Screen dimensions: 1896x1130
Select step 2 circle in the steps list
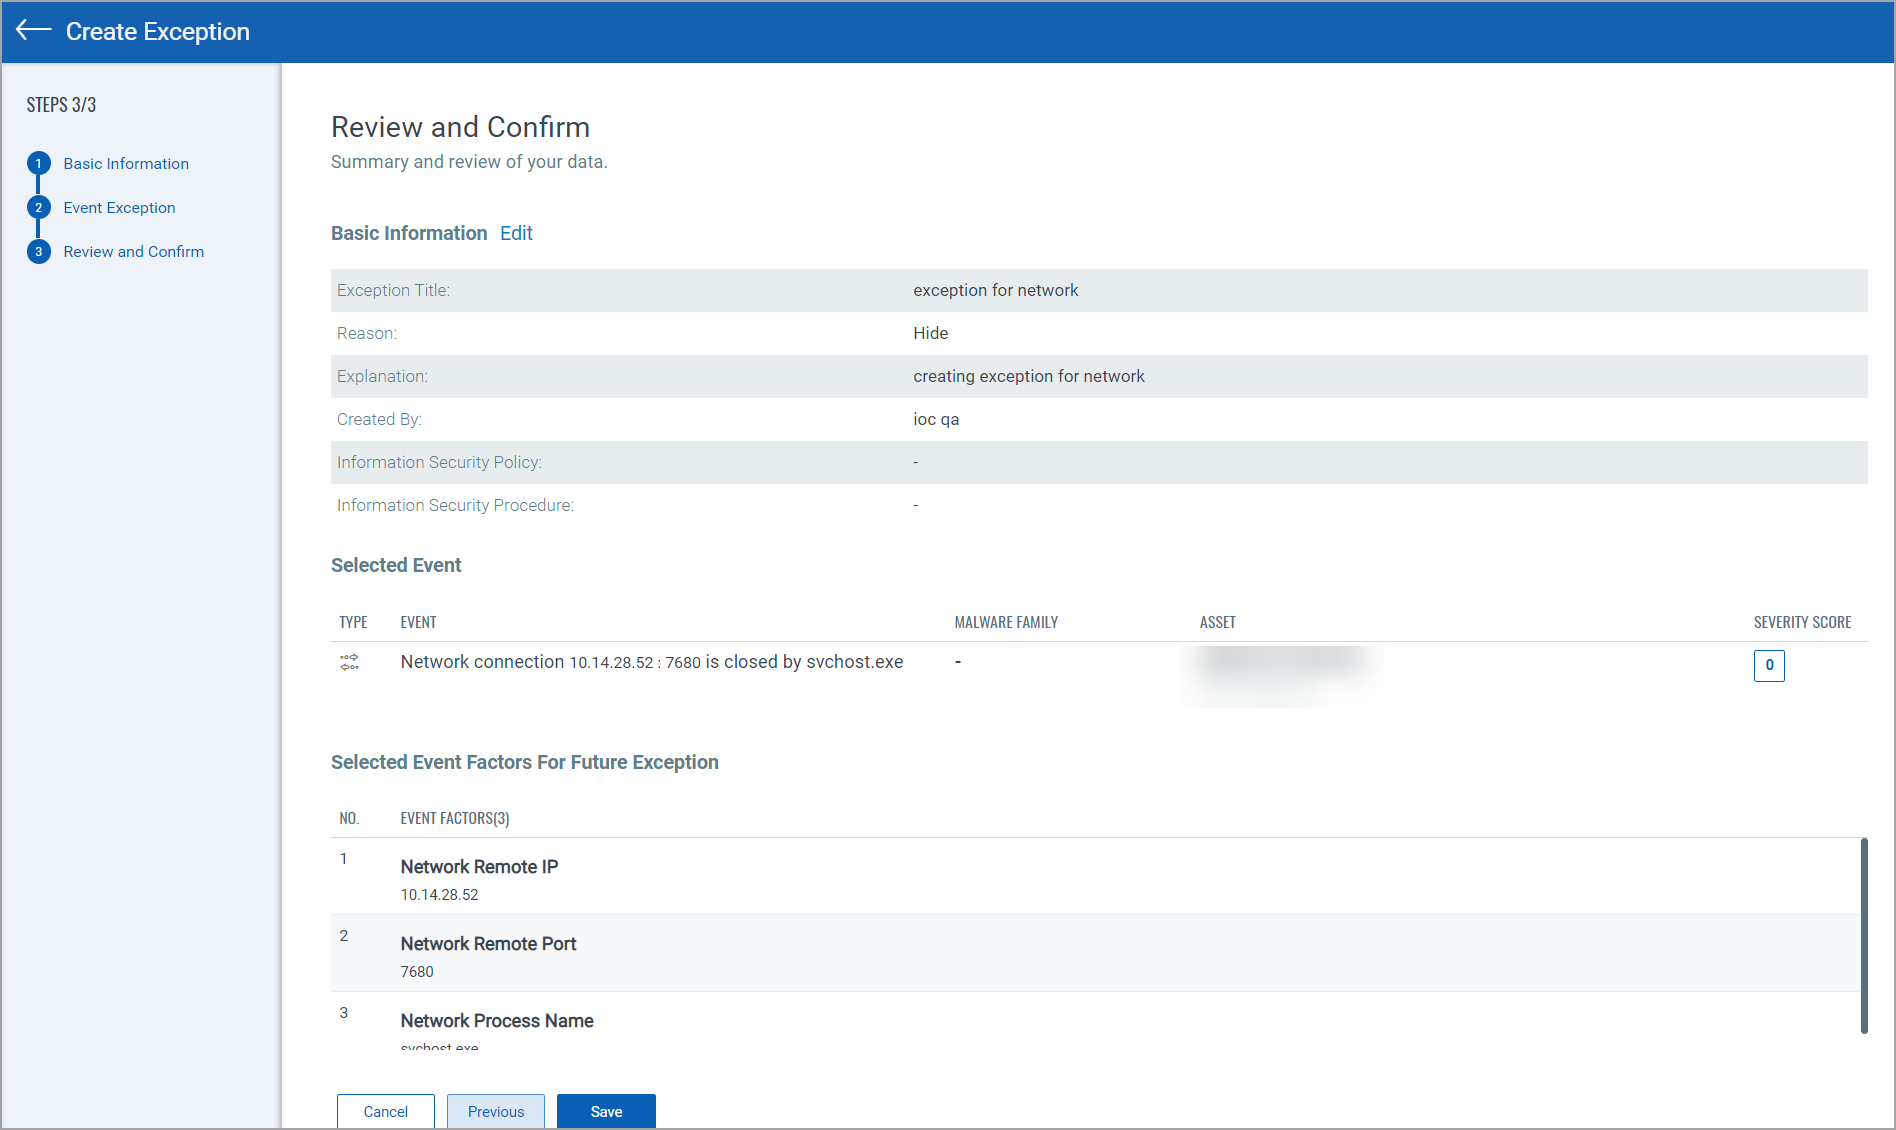pyautogui.click(x=39, y=207)
